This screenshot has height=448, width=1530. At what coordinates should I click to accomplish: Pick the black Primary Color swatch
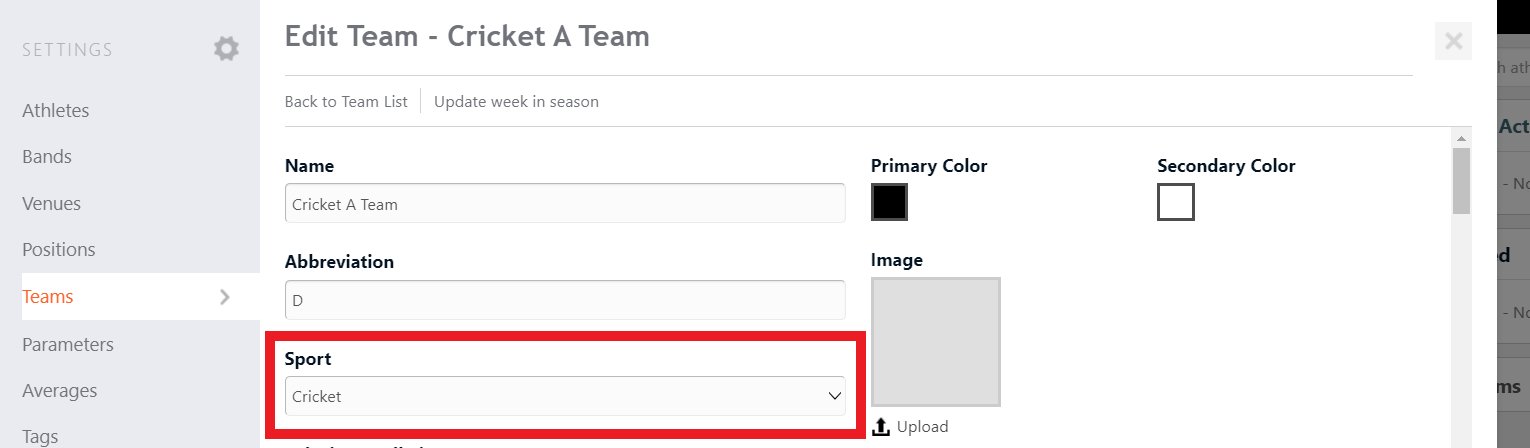(889, 202)
